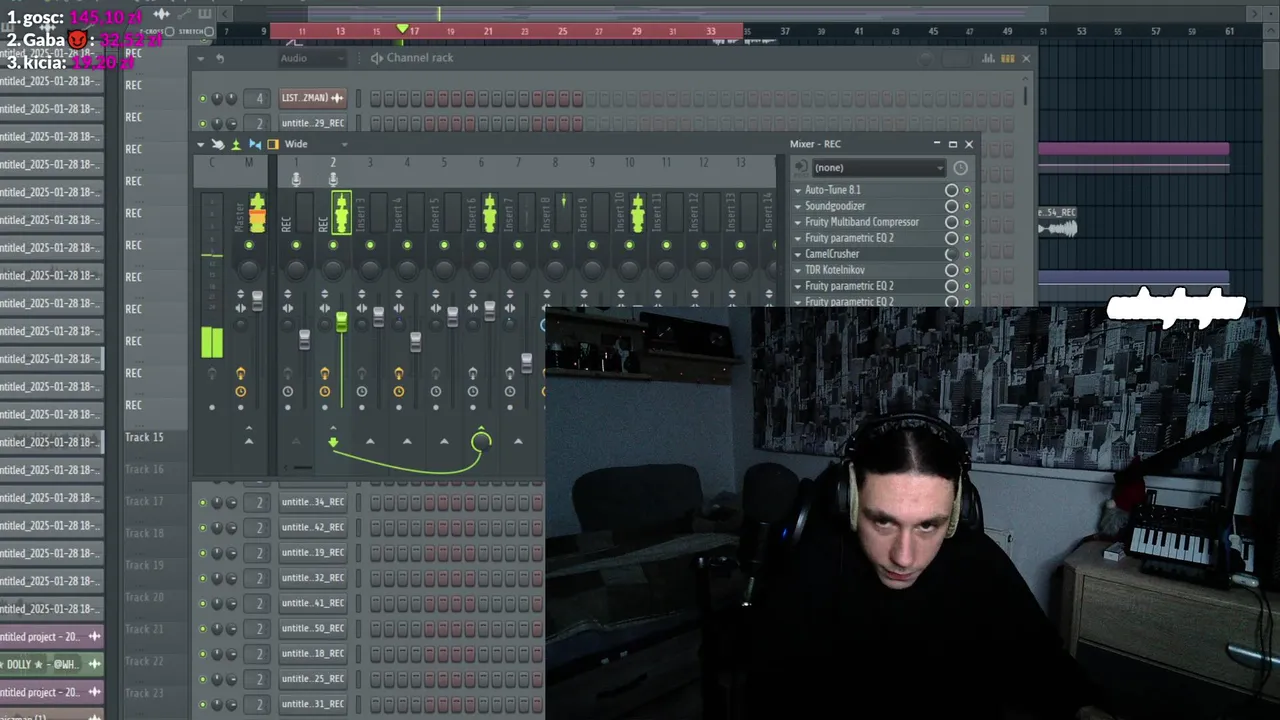Image resolution: width=1280 pixels, height=720 pixels.
Task: Click the untitle..50_REC channel button
Action: tap(312, 628)
